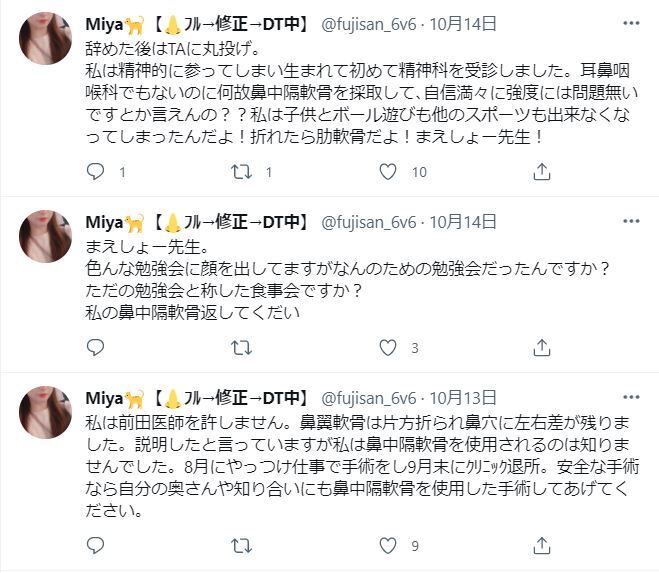Reply to the tweet about 前田医師
Viewport: 659px width, 573px height.
pos(95,546)
